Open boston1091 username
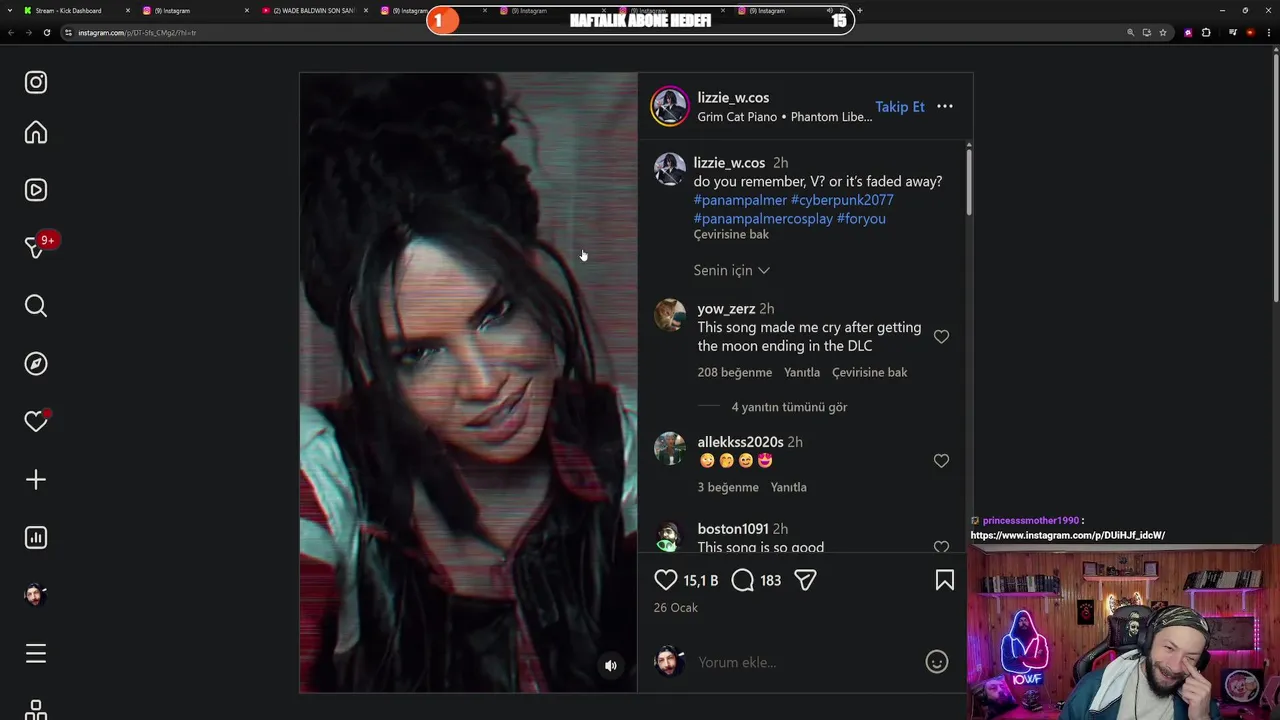Screen dimensions: 1280x720 tap(733, 529)
